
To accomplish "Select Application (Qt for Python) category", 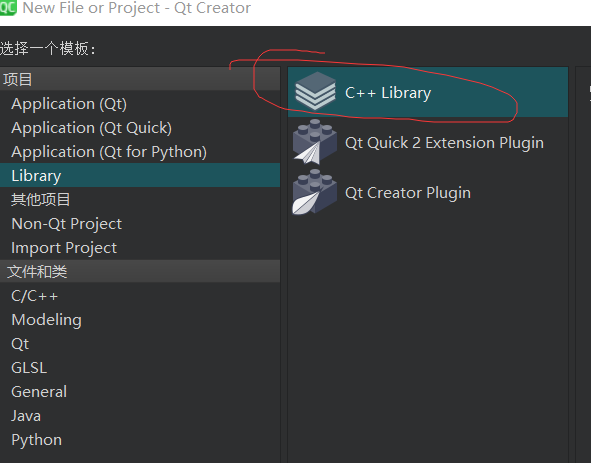I will (140, 152).
